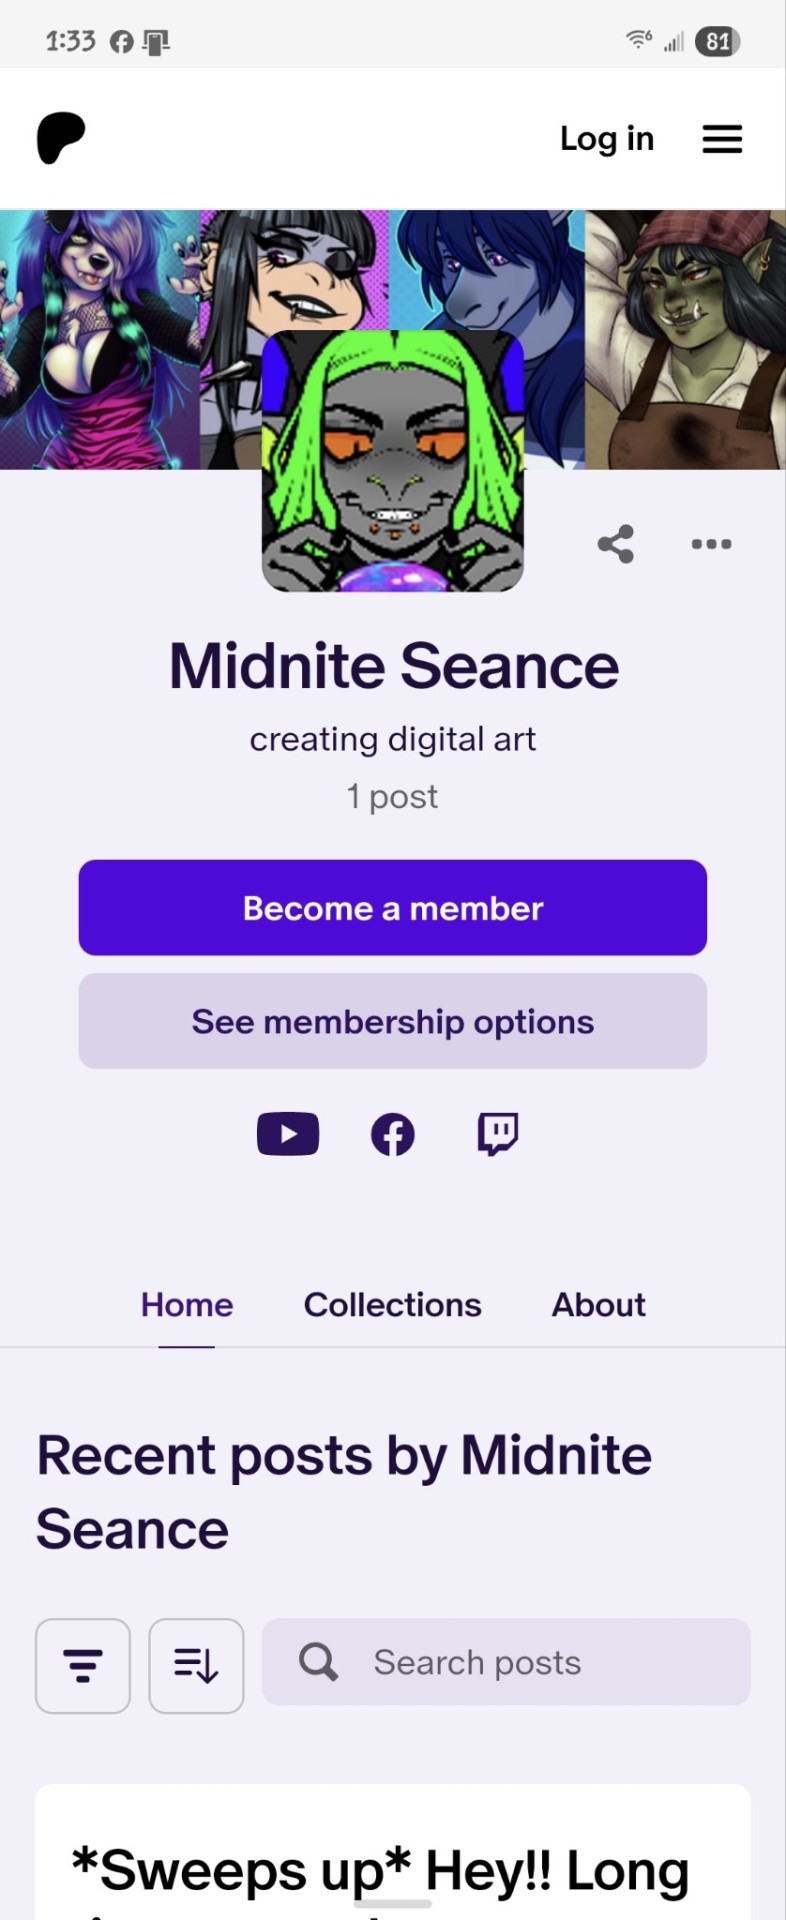Open the creator's YouTube link

pos(288,1134)
